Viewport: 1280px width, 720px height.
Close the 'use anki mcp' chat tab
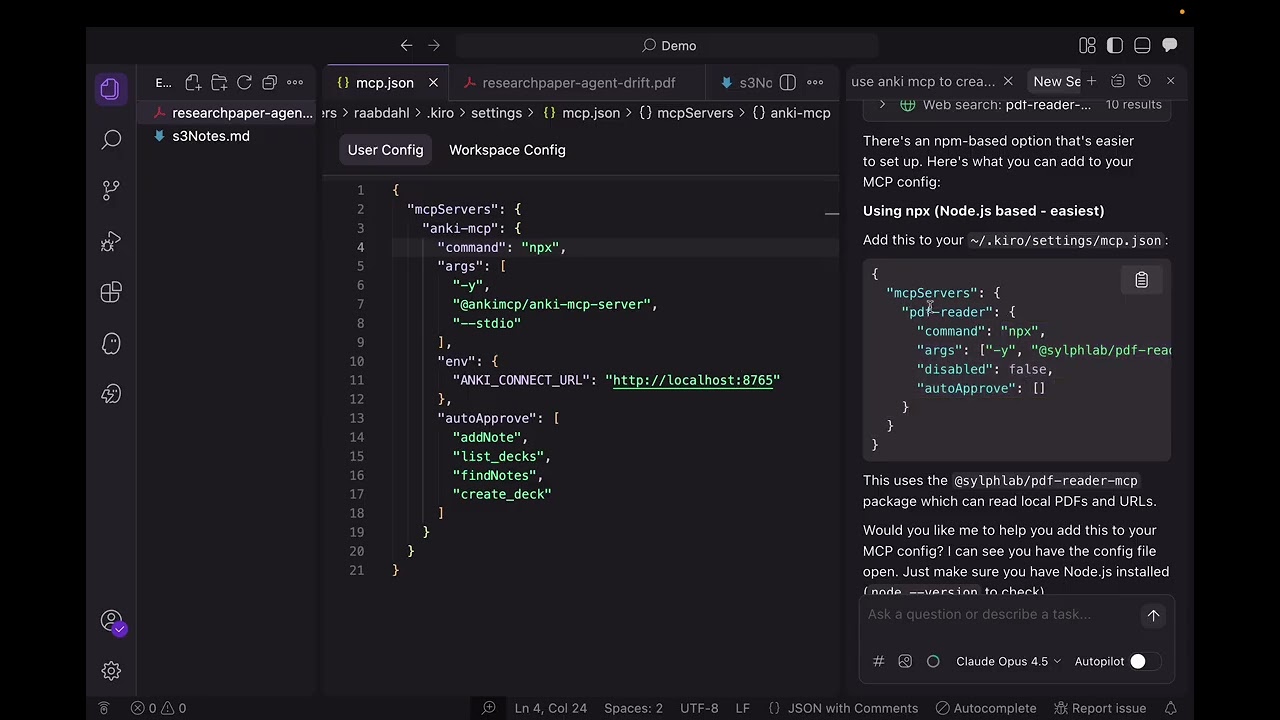[1008, 81]
